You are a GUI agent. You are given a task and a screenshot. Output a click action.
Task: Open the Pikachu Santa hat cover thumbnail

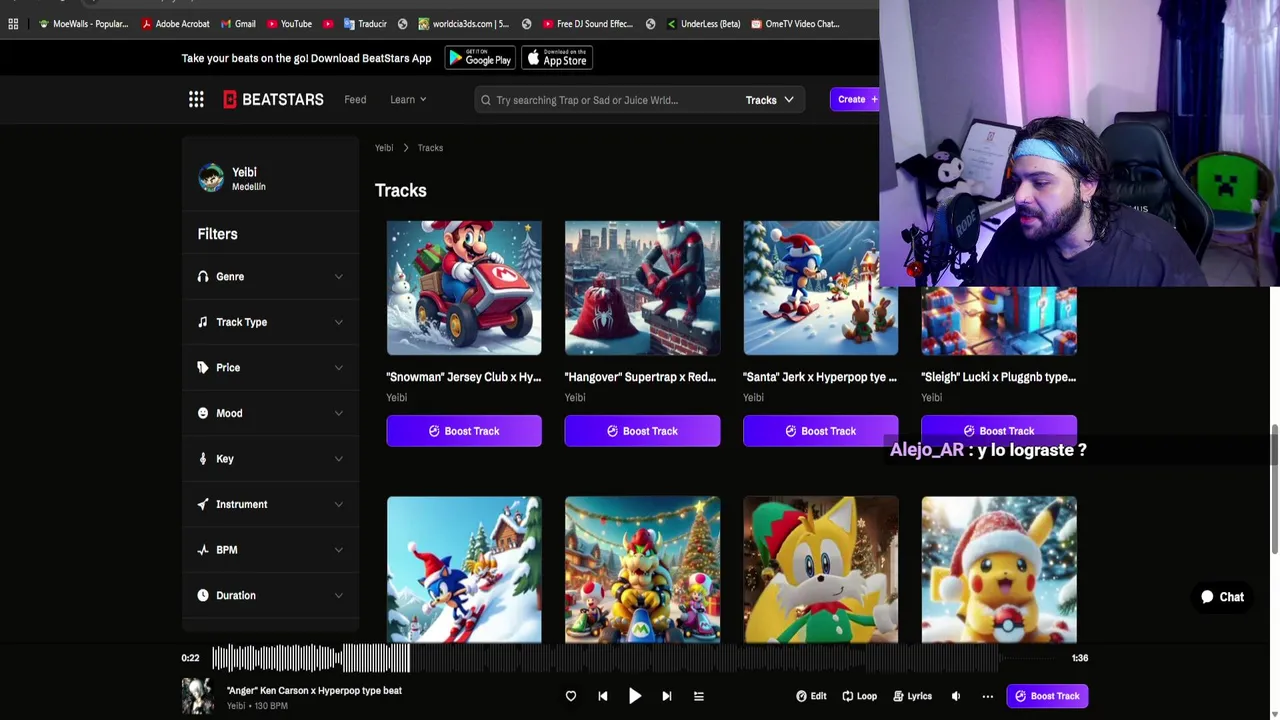click(999, 570)
